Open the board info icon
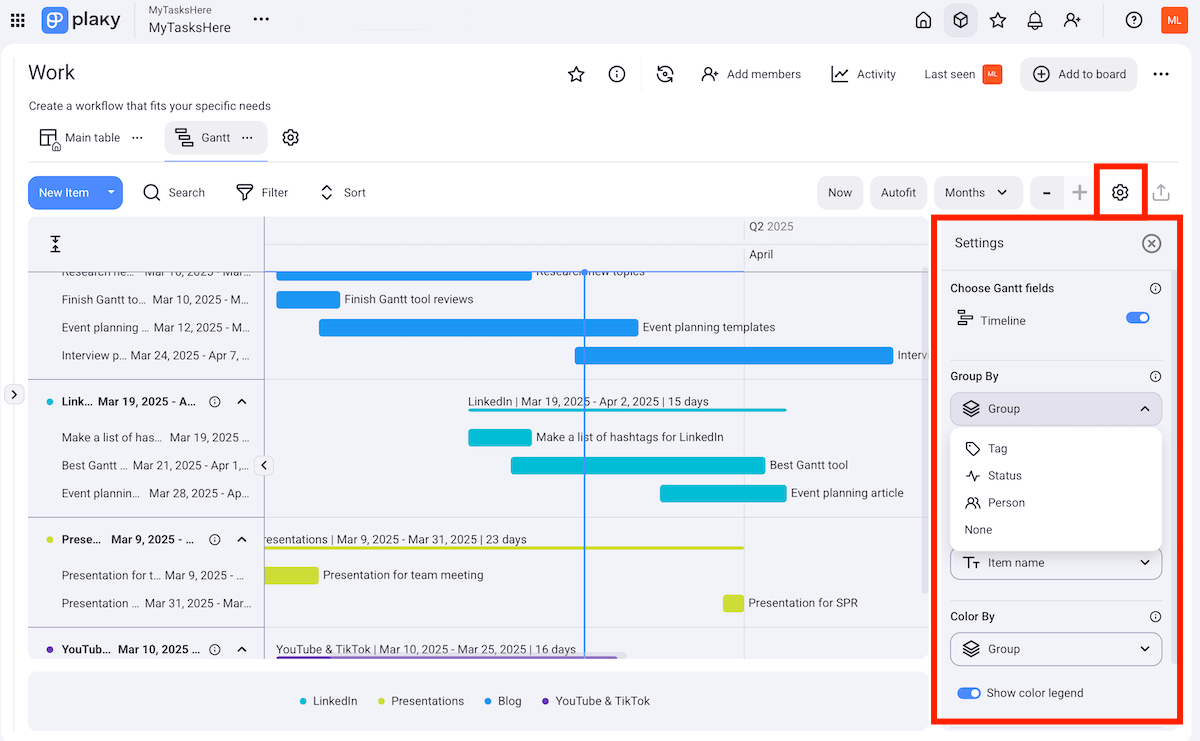 pos(617,74)
